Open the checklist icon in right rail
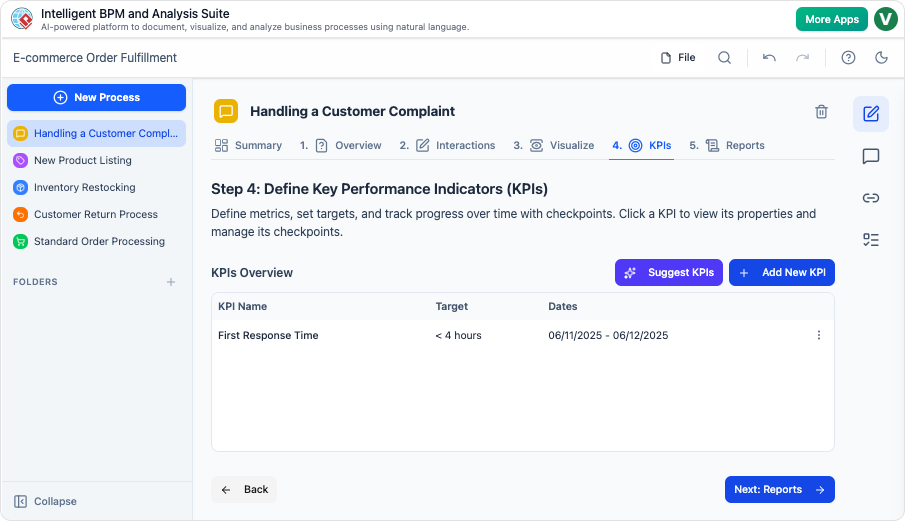This screenshot has width=905, height=521. tap(871, 239)
